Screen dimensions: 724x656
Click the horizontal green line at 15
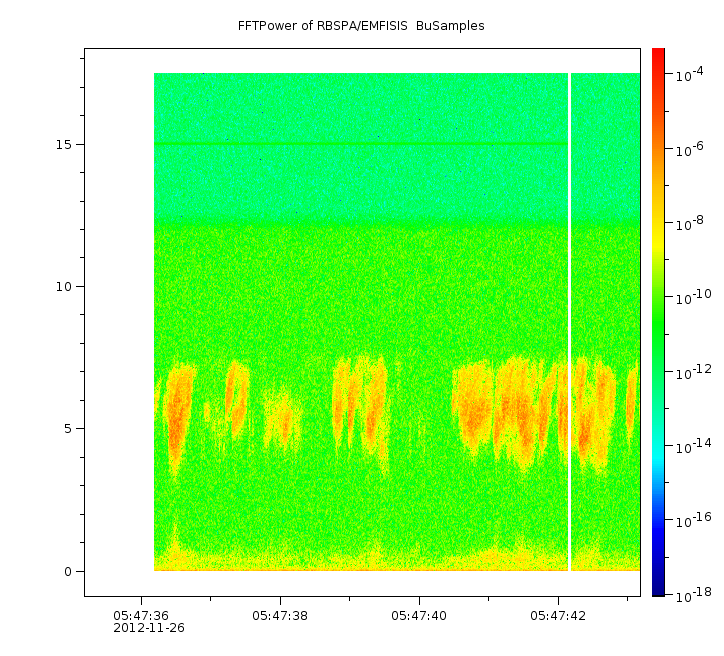361,144
